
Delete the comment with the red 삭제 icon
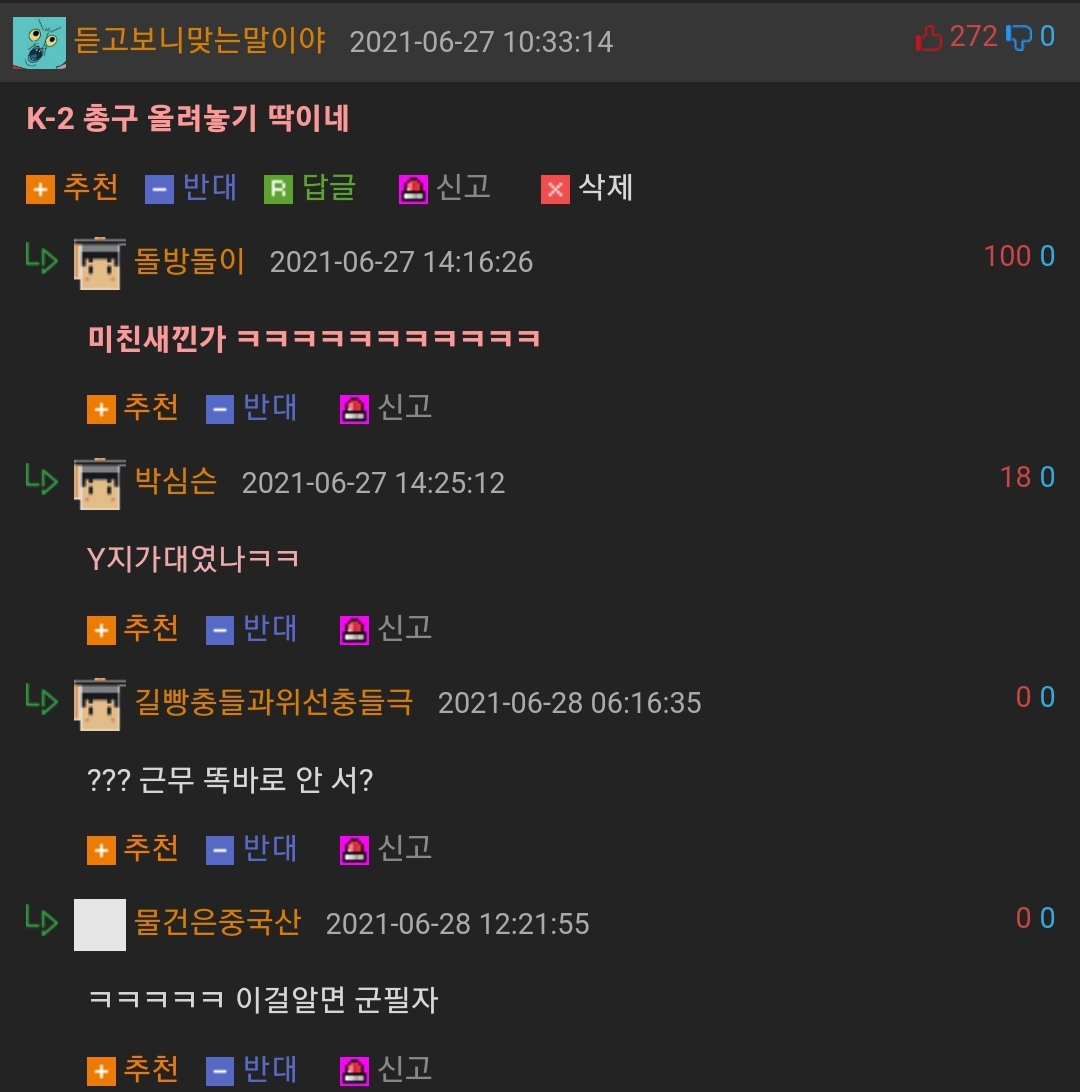click(x=555, y=189)
